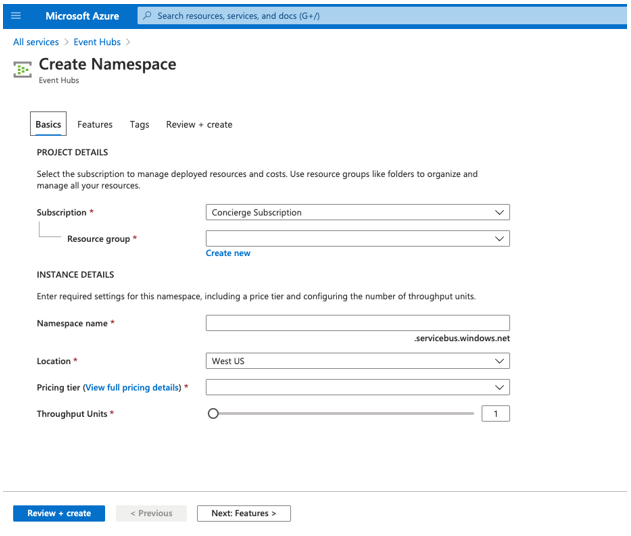
Task: Click the Throughput Units slider handle
Action: click(213, 413)
